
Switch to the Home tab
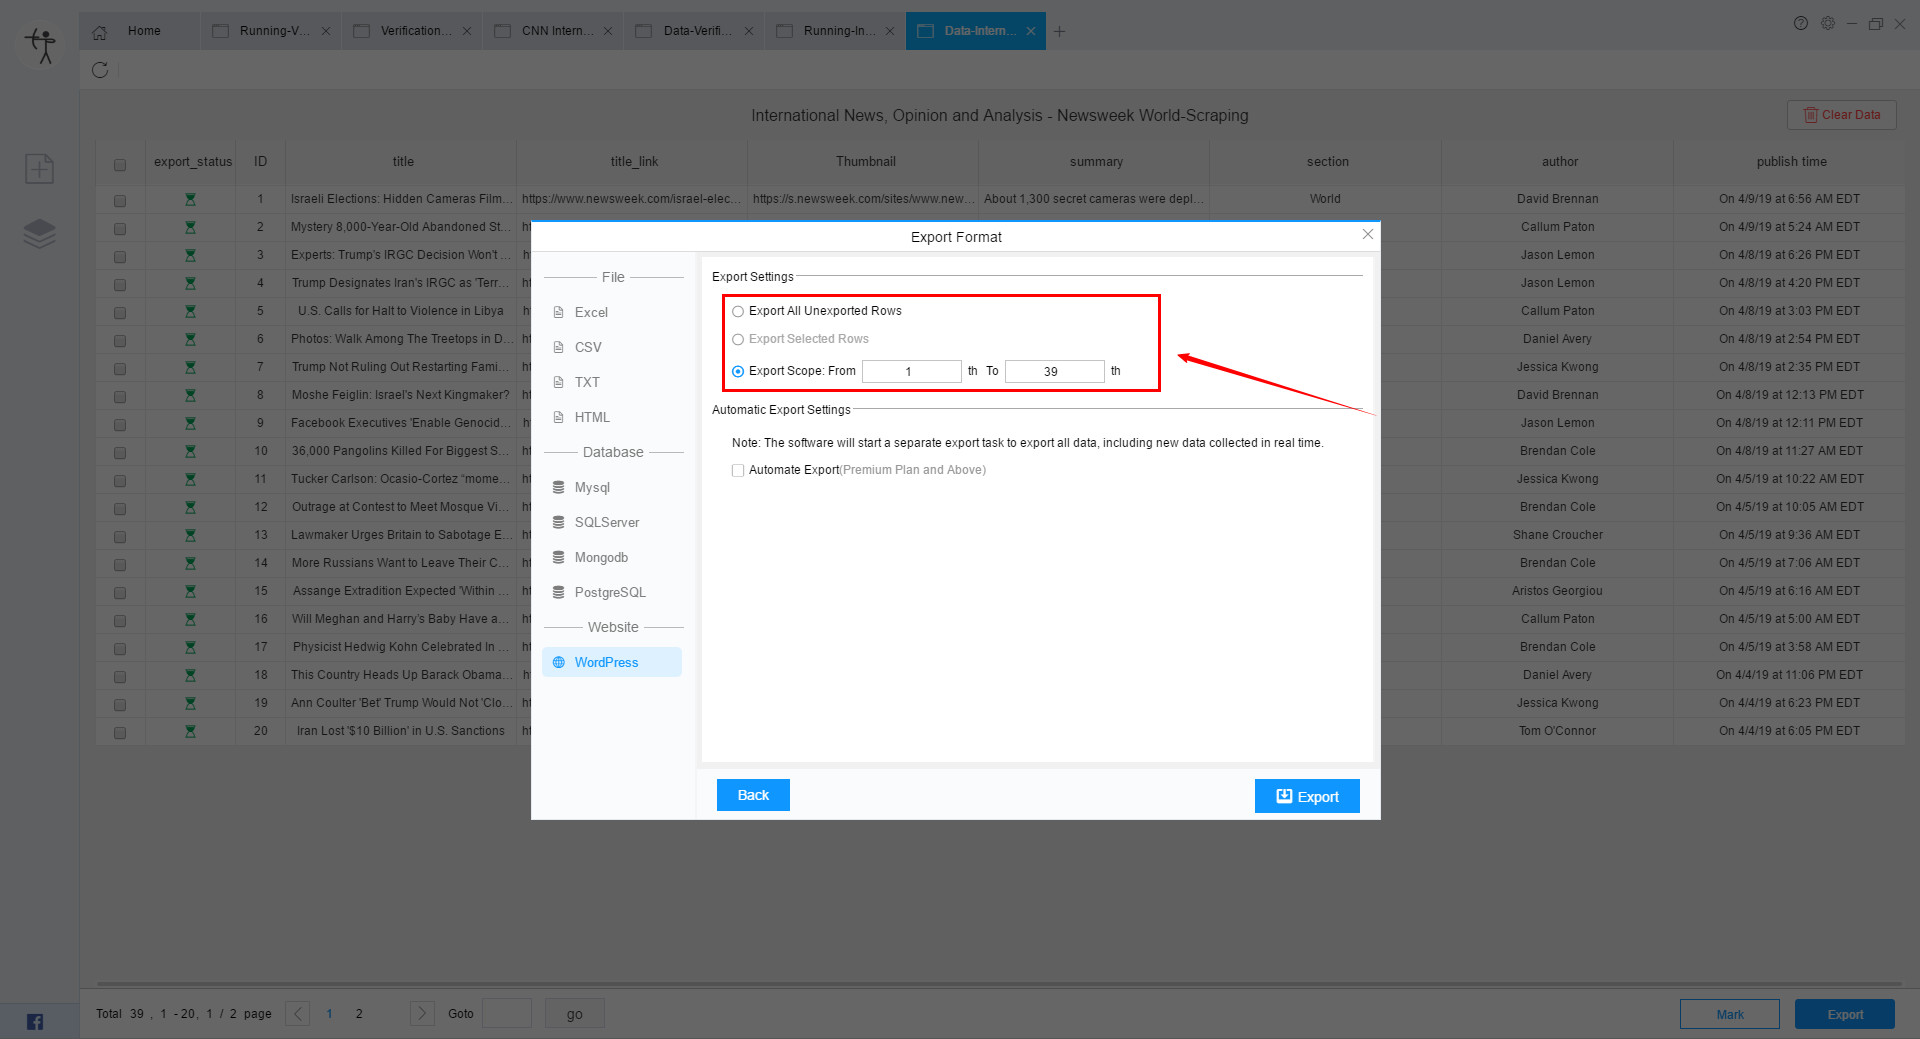tap(143, 31)
